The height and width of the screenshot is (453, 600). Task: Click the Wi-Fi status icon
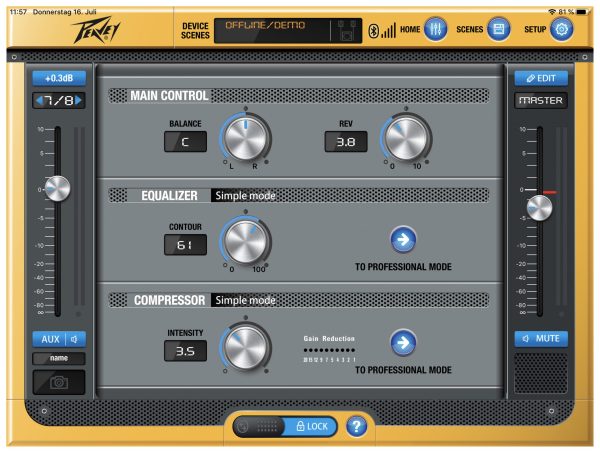pos(552,12)
